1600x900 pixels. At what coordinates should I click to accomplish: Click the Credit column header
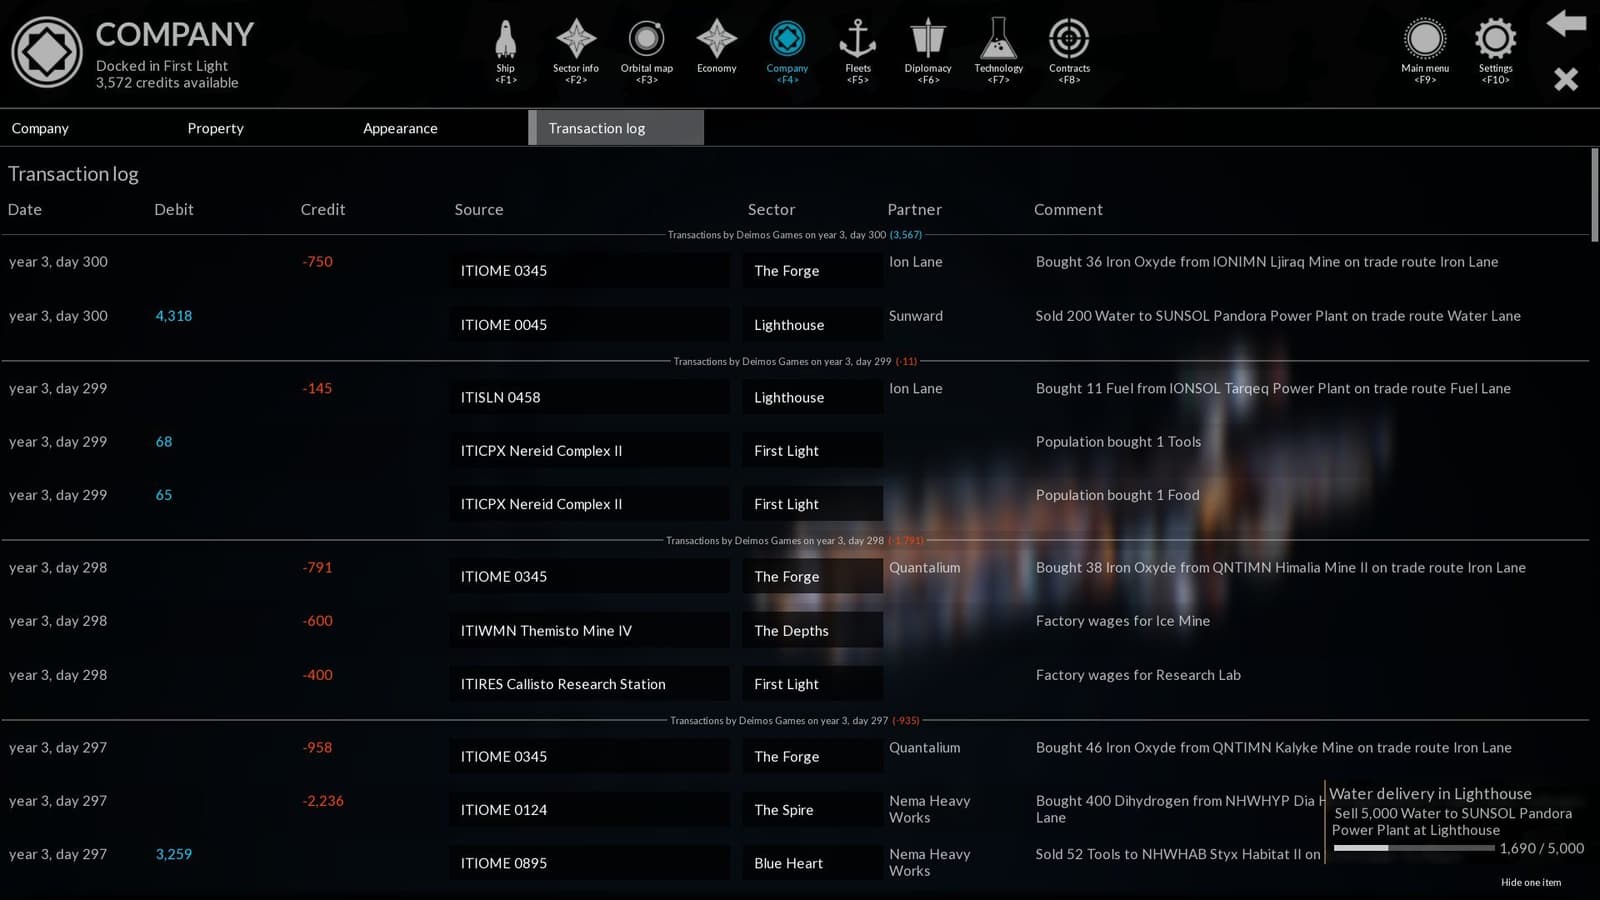(x=322, y=209)
